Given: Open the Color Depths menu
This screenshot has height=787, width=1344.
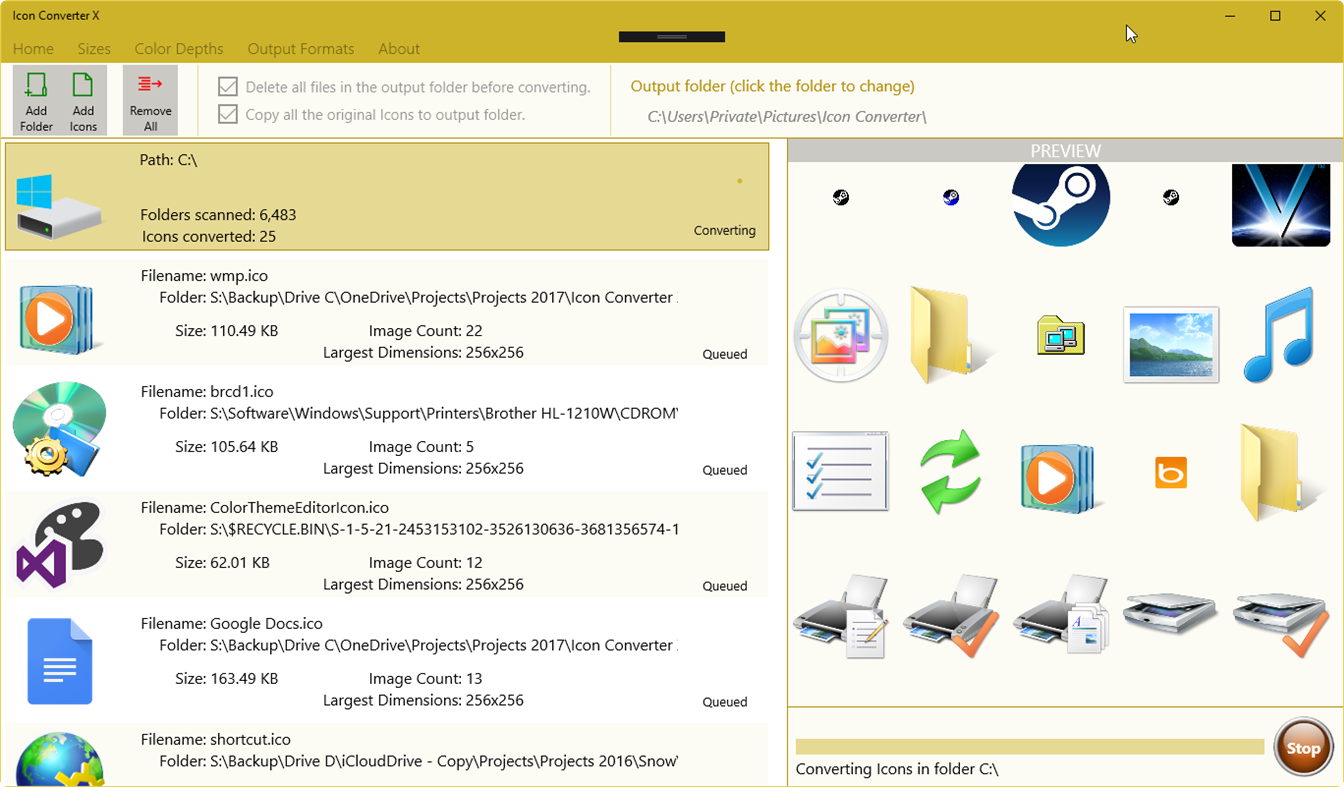Looking at the screenshot, I should (x=179, y=48).
